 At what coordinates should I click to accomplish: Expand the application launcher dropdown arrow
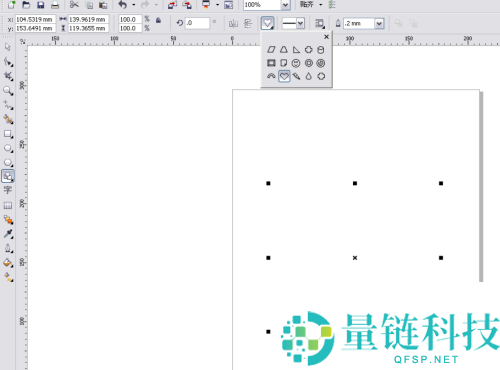pyautogui.click(x=217, y=5)
